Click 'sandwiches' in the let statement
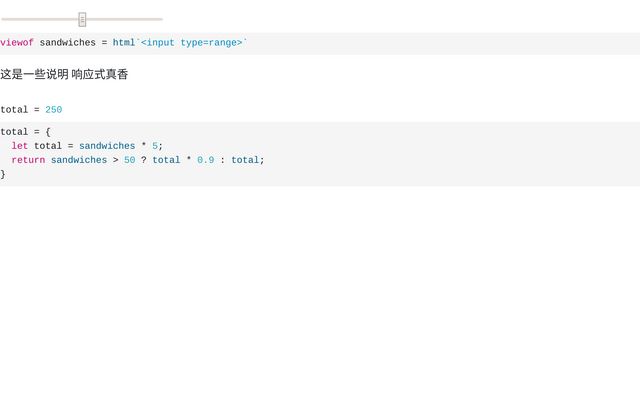The image size is (640, 400). pyautogui.click(x=107, y=146)
